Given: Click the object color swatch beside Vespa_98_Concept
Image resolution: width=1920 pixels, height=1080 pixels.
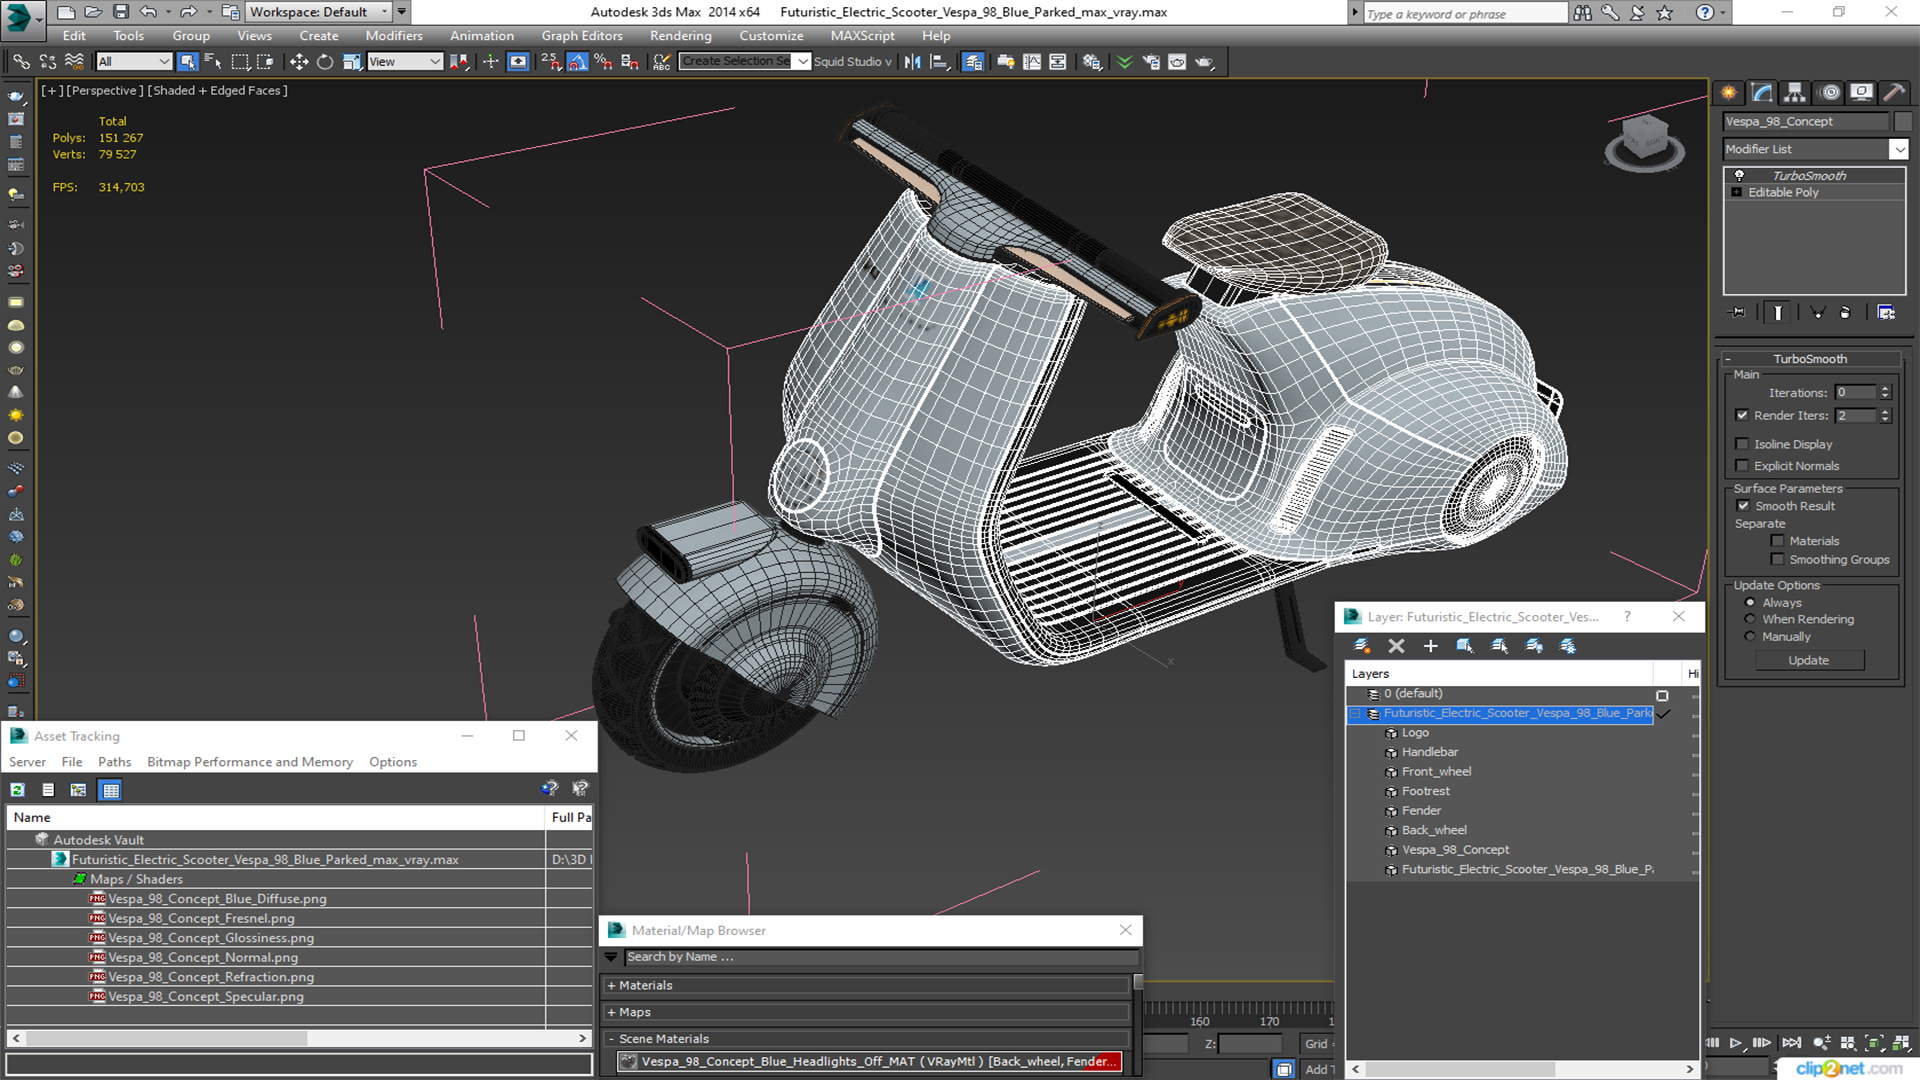Looking at the screenshot, I should pos(1902,121).
